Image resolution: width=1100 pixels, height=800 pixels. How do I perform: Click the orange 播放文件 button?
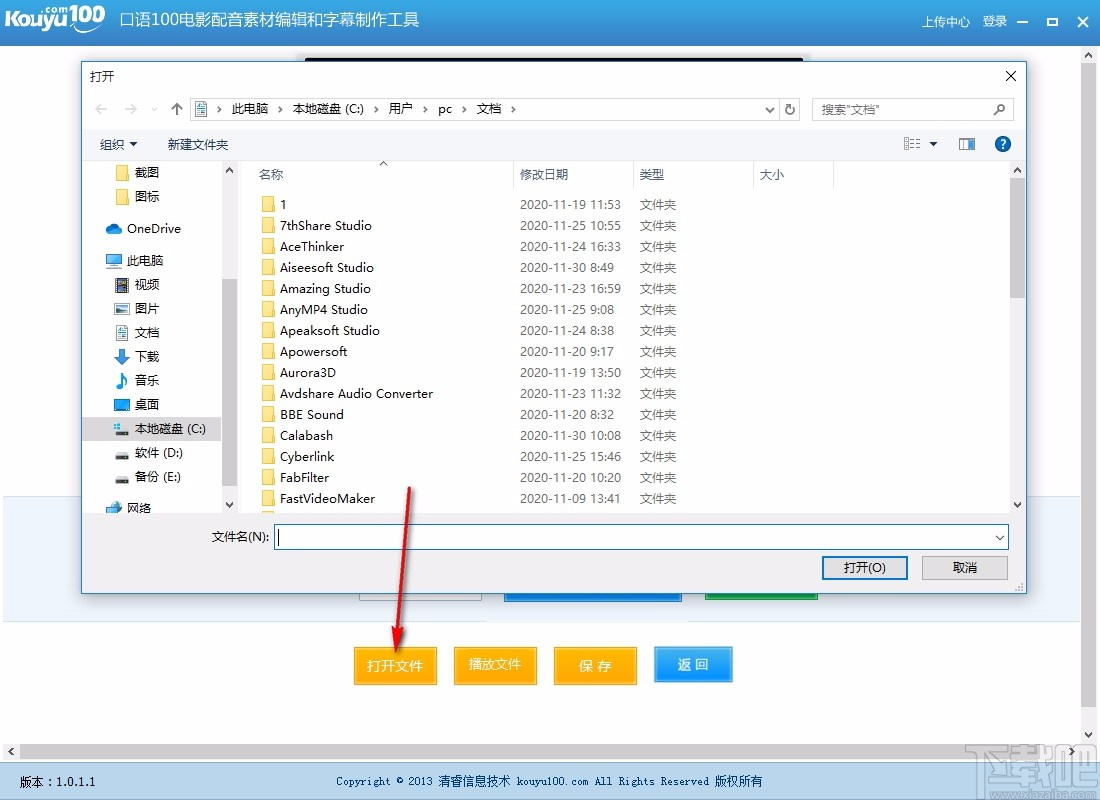click(x=495, y=665)
